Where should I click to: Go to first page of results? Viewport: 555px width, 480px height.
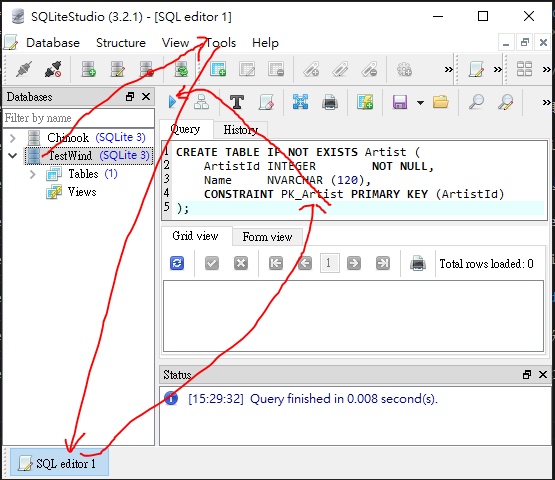pos(276,263)
